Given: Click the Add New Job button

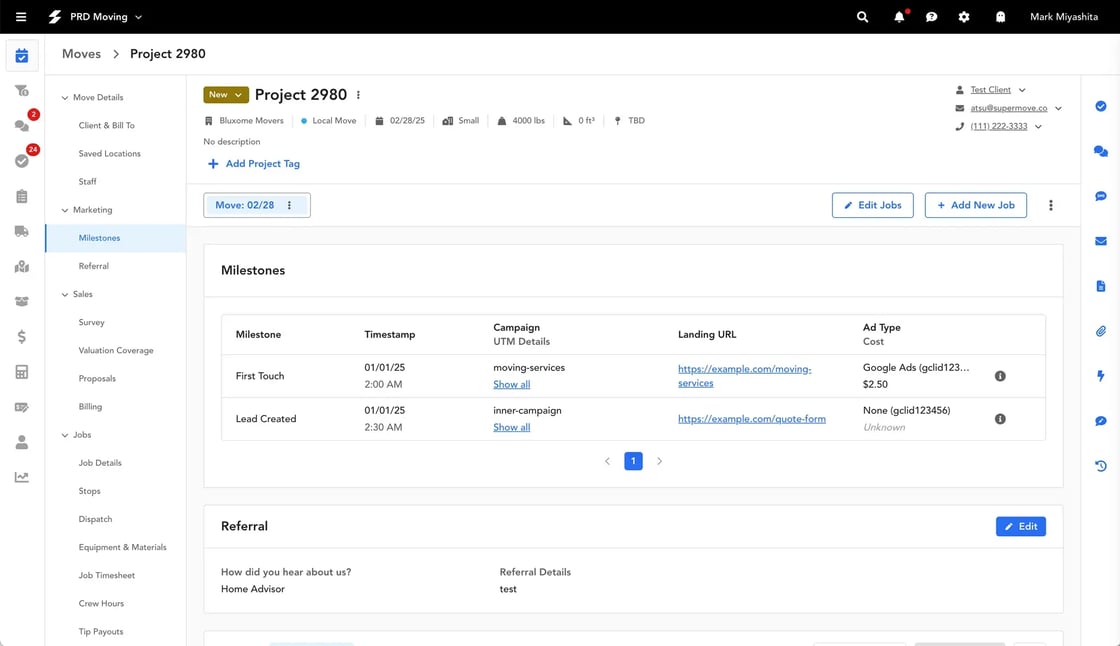Looking at the screenshot, I should click(976, 205).
